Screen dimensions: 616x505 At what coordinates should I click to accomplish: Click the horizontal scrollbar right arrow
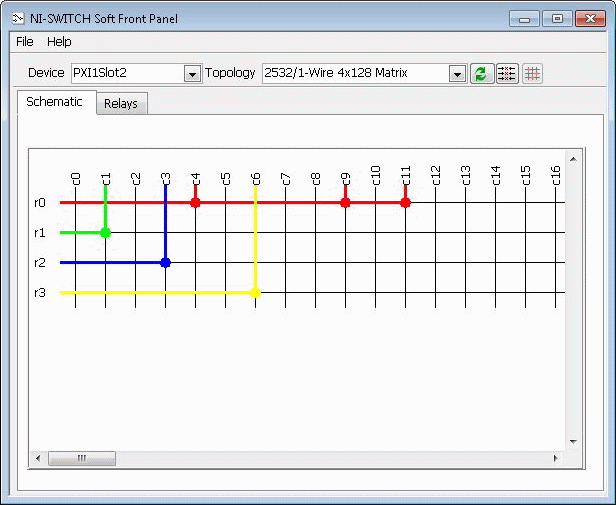coord(555,458)
